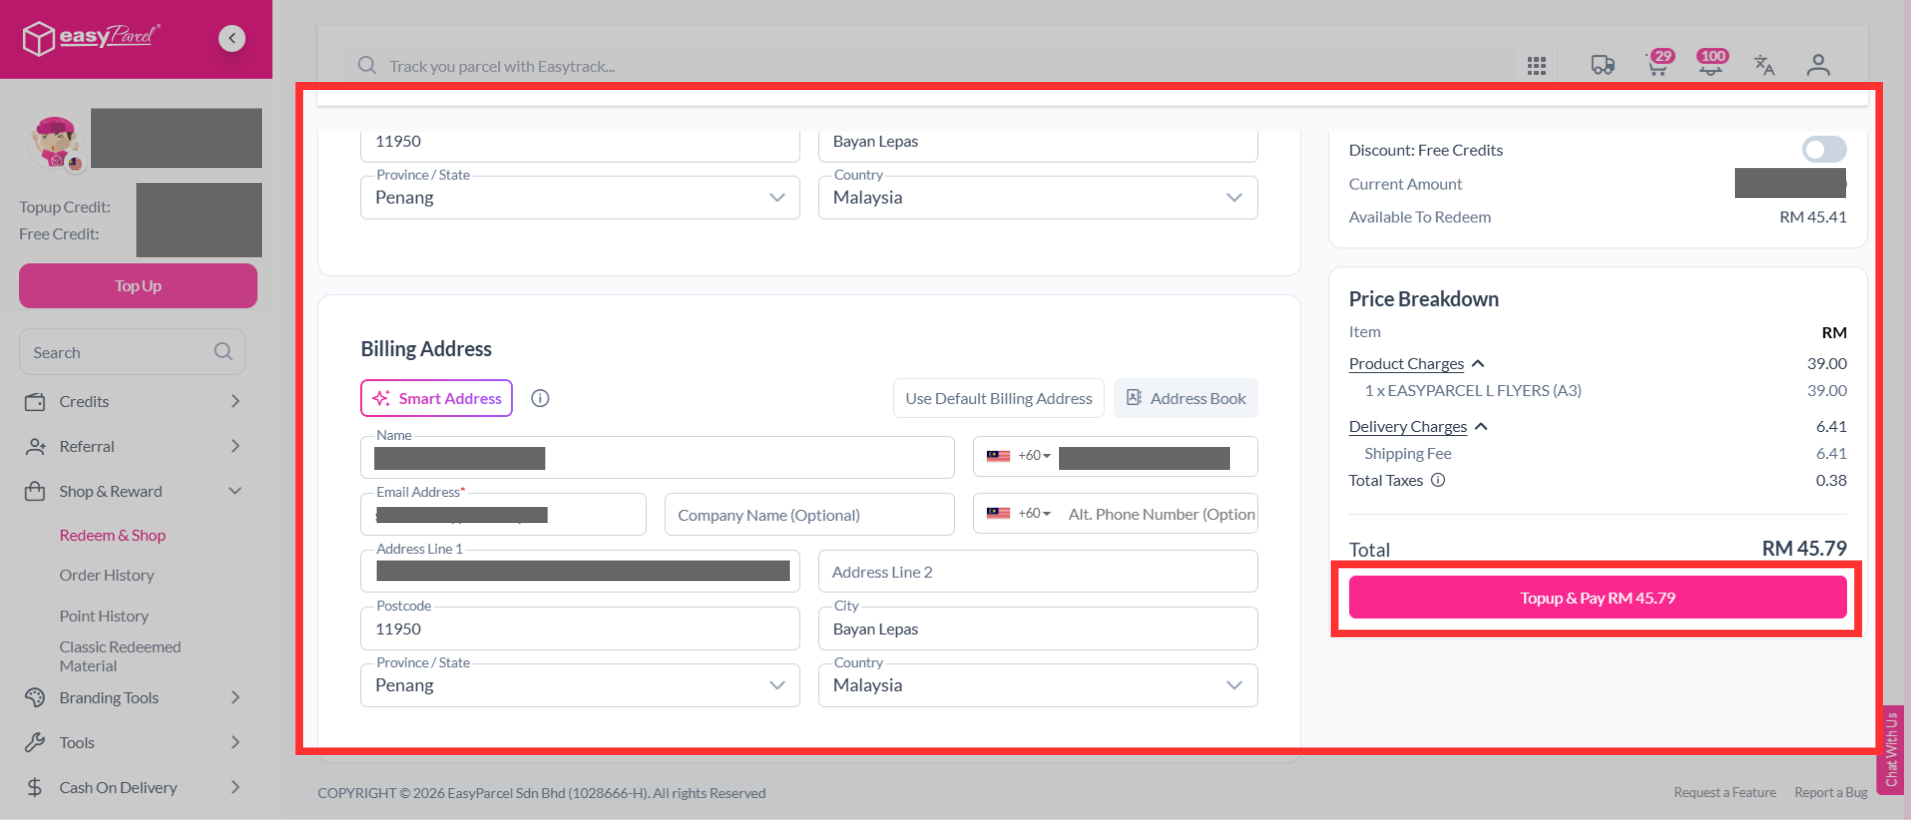Viewport: 1911px width, 820px height.
Task: Open the user account icon
Action: coord(1818,66)
